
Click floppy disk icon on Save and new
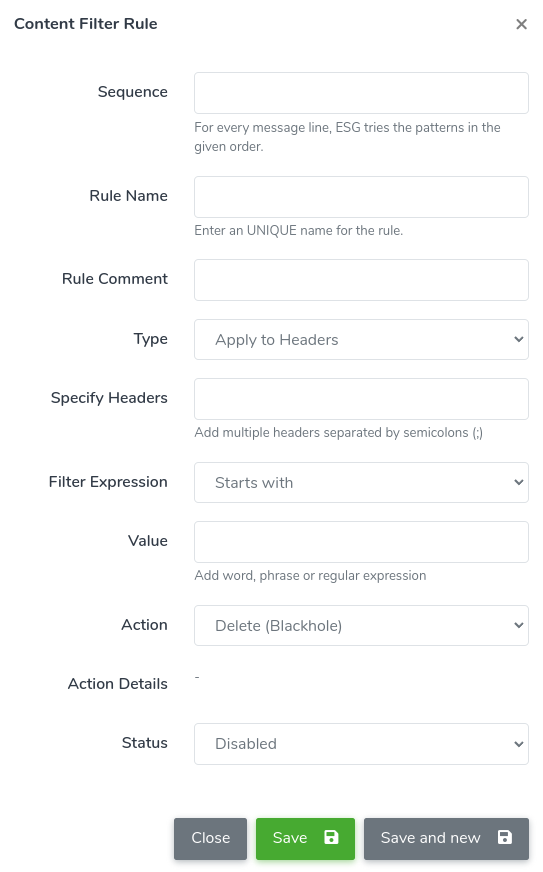(x=505, y=837)
